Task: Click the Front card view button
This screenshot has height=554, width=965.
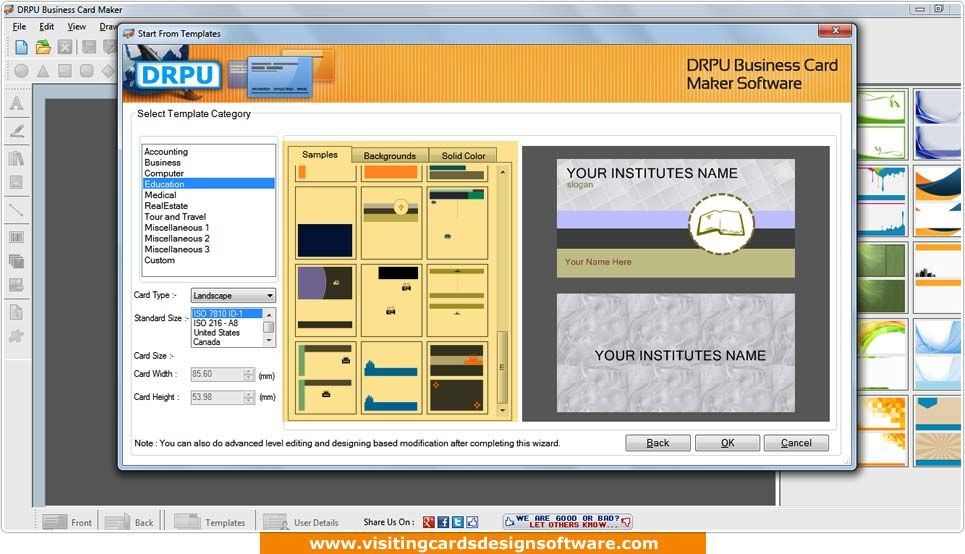Action: [x=68, y=522]
